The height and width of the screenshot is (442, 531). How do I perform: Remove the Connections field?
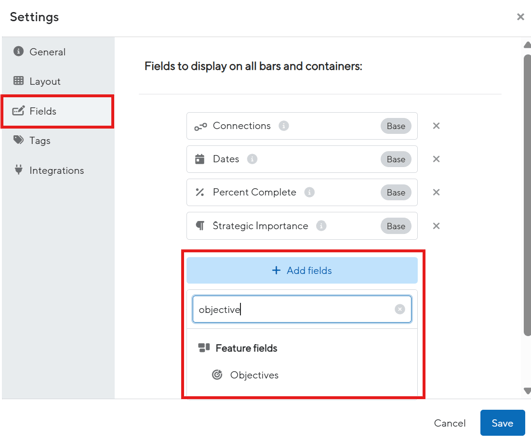(x=436, y=126)
